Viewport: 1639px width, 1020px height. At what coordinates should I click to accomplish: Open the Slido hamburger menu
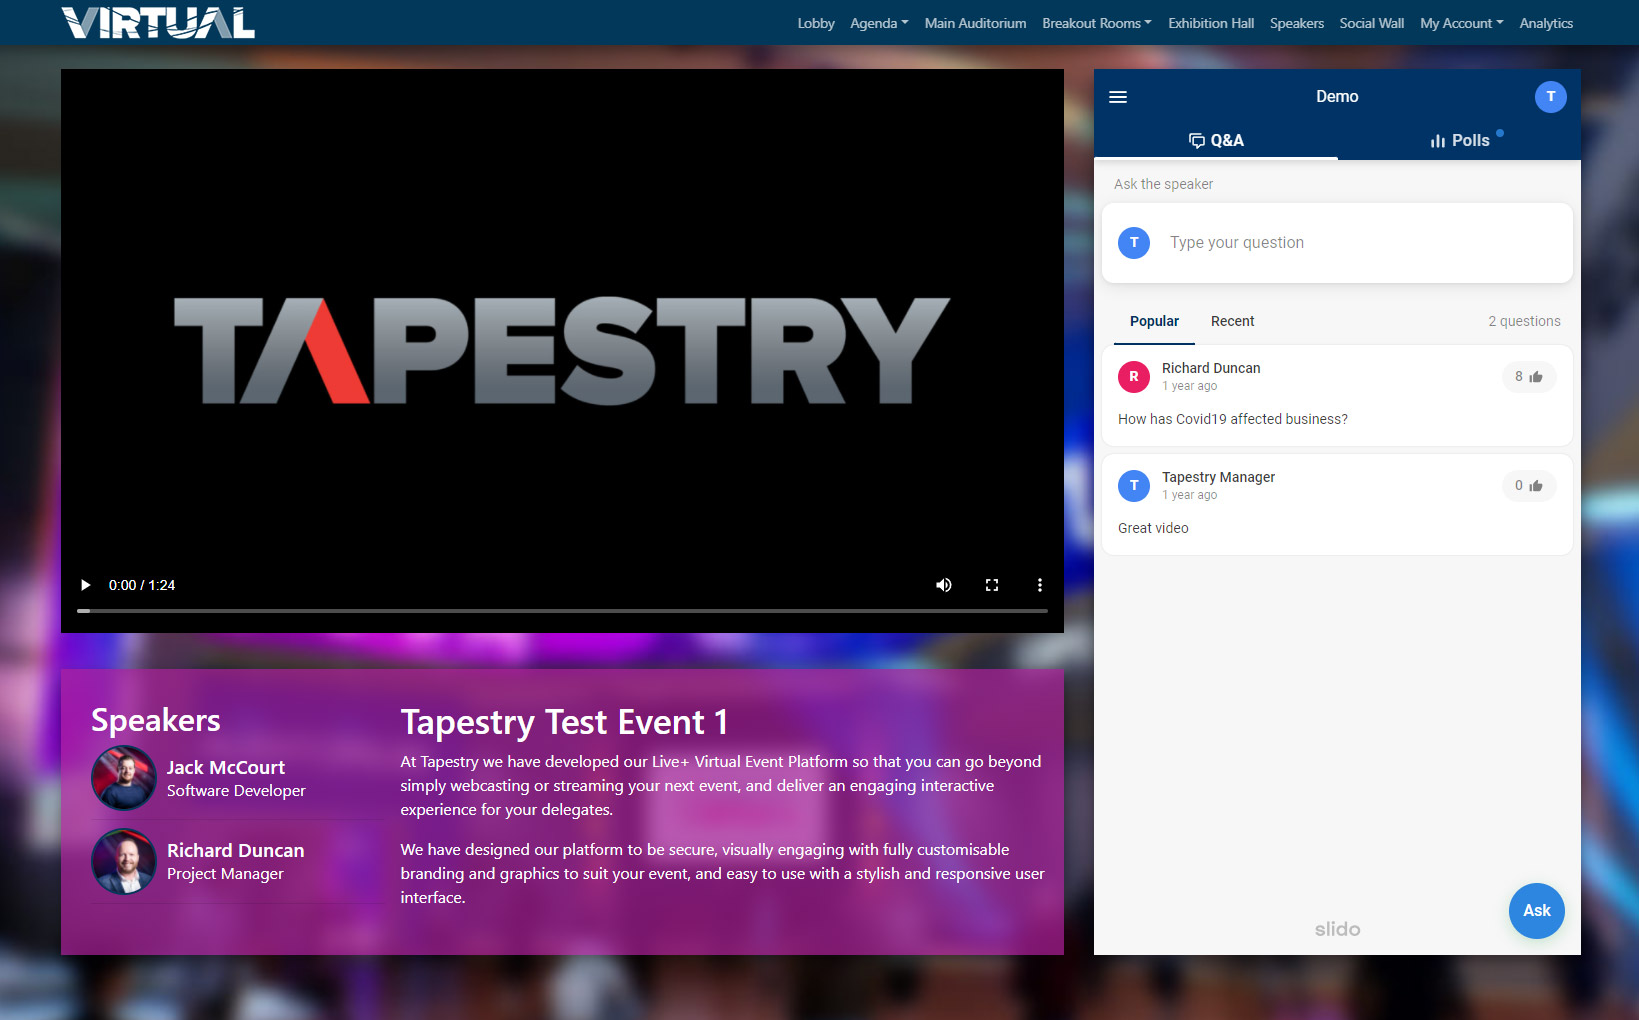click(1118, 97)
